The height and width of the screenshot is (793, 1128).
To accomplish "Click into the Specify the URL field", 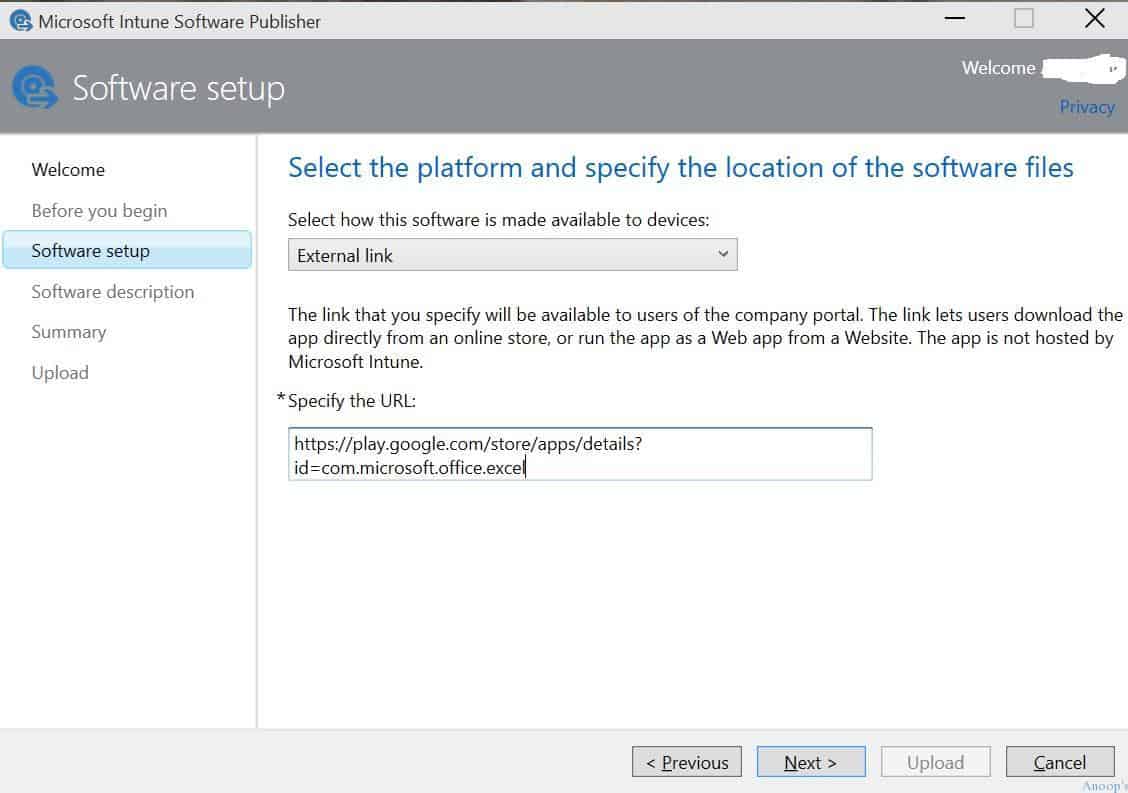I will coord(580,454).
